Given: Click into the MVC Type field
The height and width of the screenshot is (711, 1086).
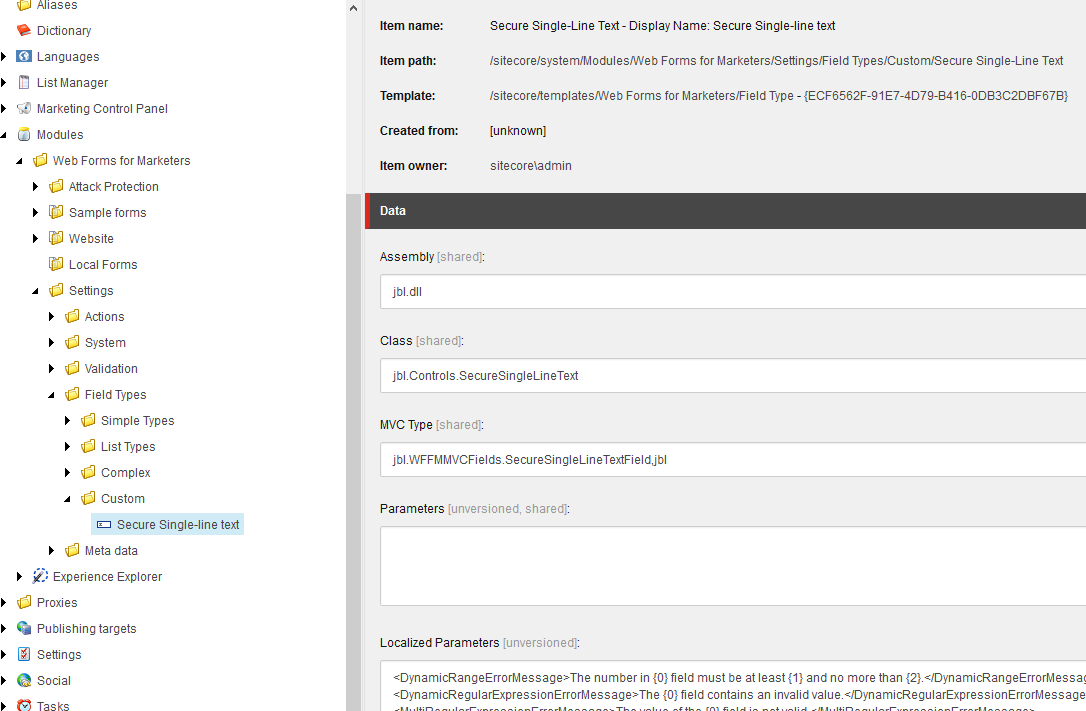Looking at the screenshot, I should [x=733, y=460].
